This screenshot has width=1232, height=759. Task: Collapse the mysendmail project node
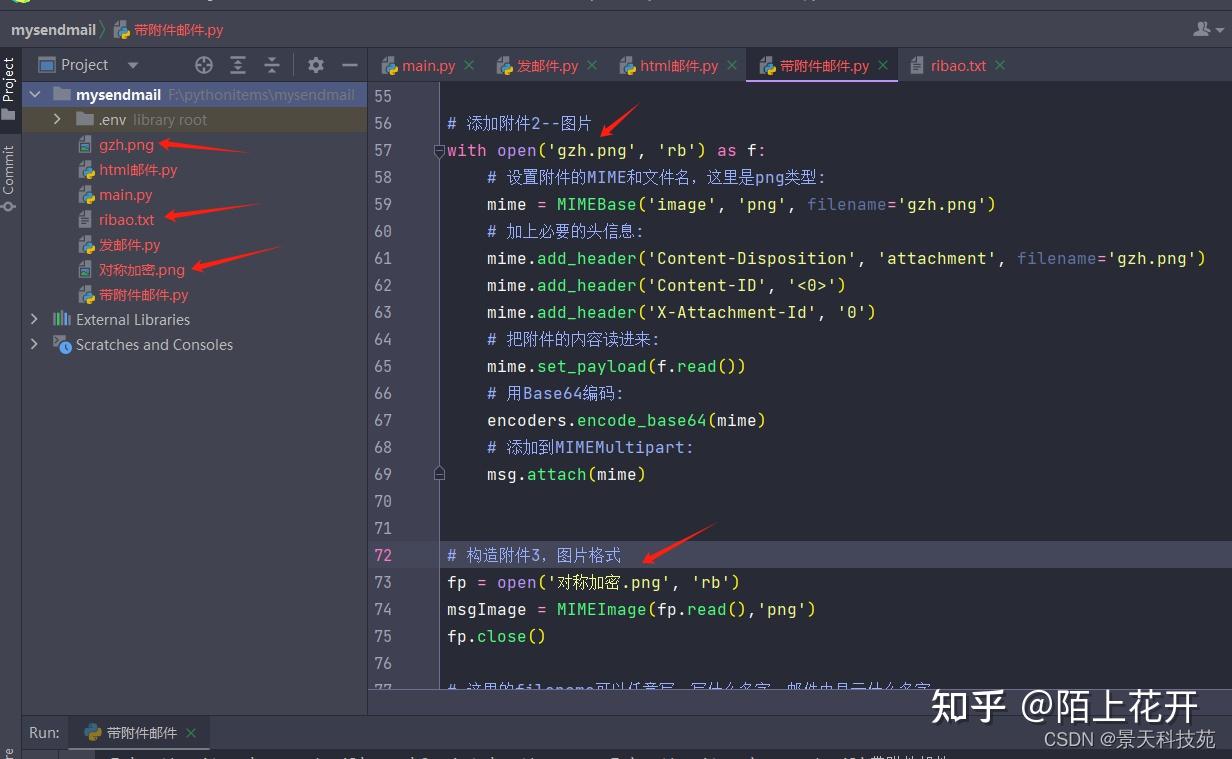point(35,94)
